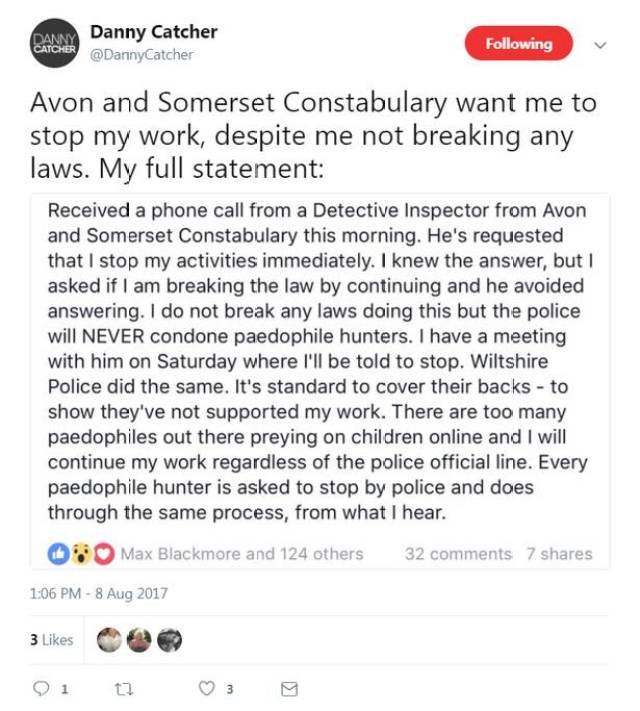Send tweet via envelope direct message icon
This screenshot has width=640, height=711.
coord(289,688)
